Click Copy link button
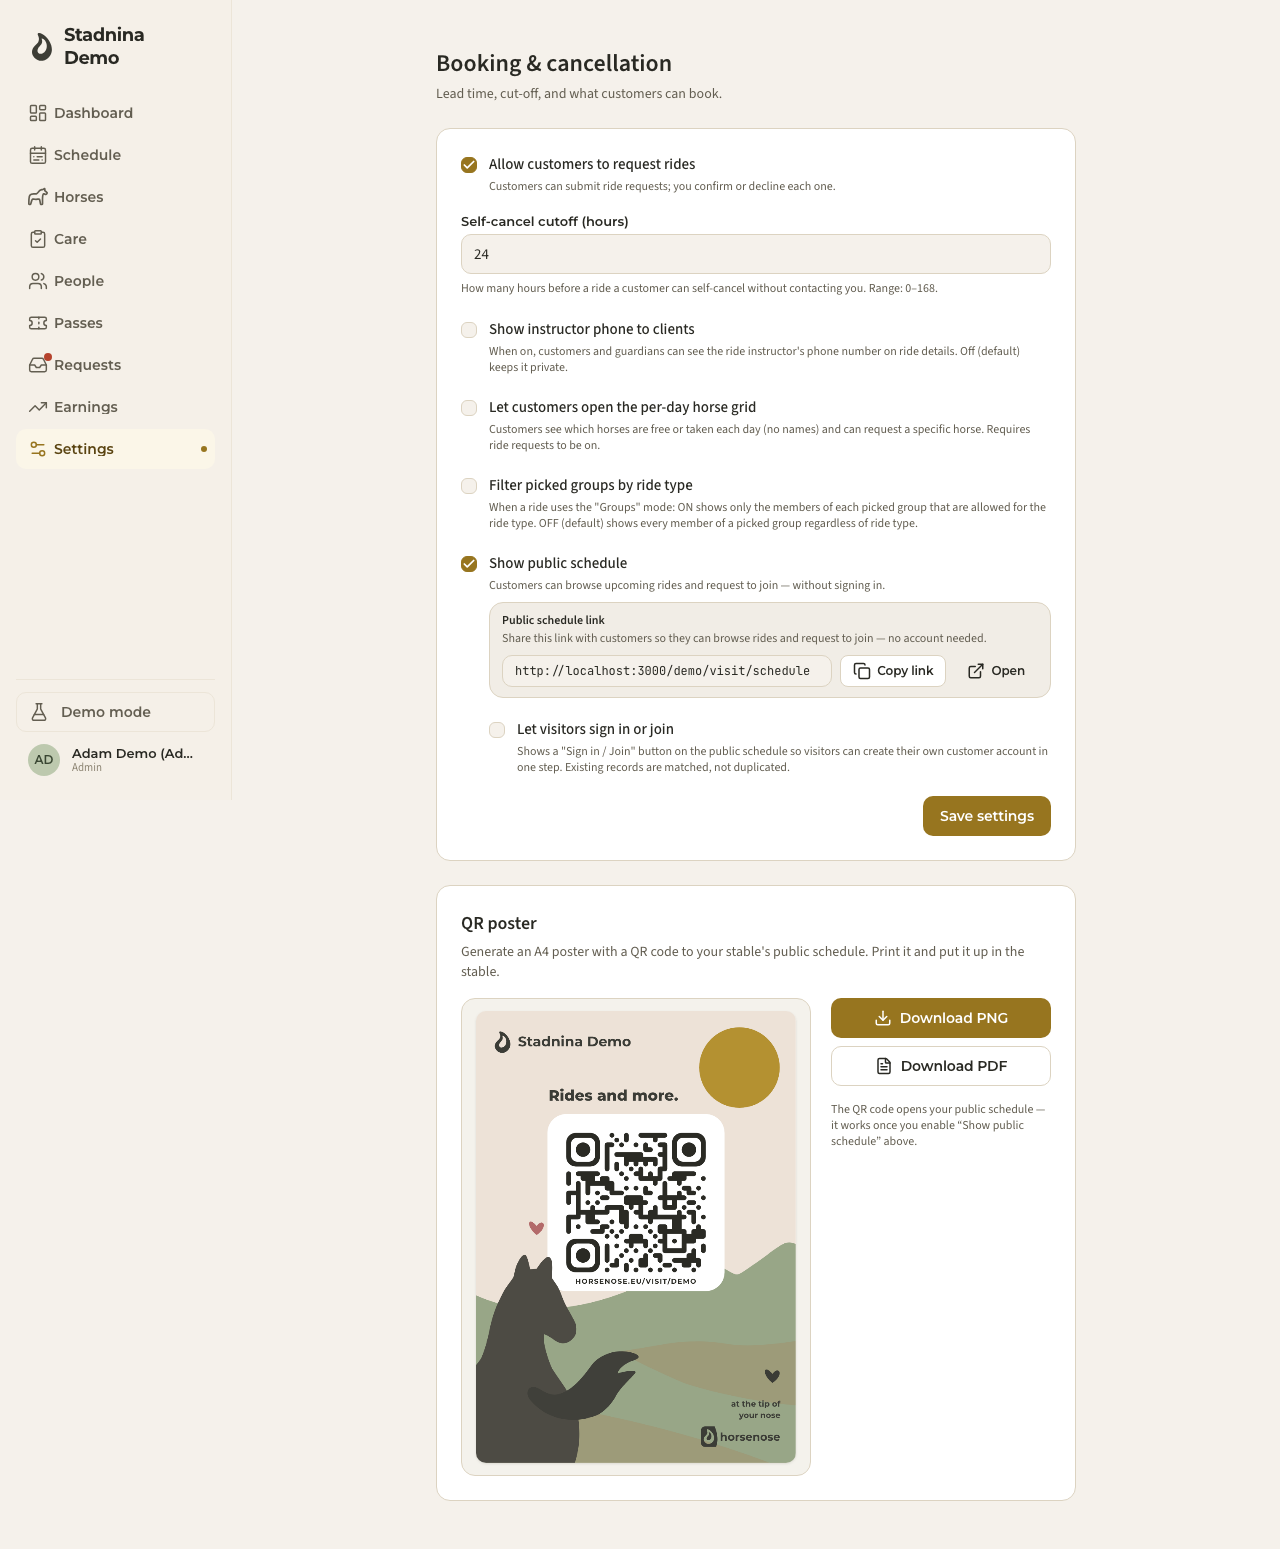 (x=893, y=671)
